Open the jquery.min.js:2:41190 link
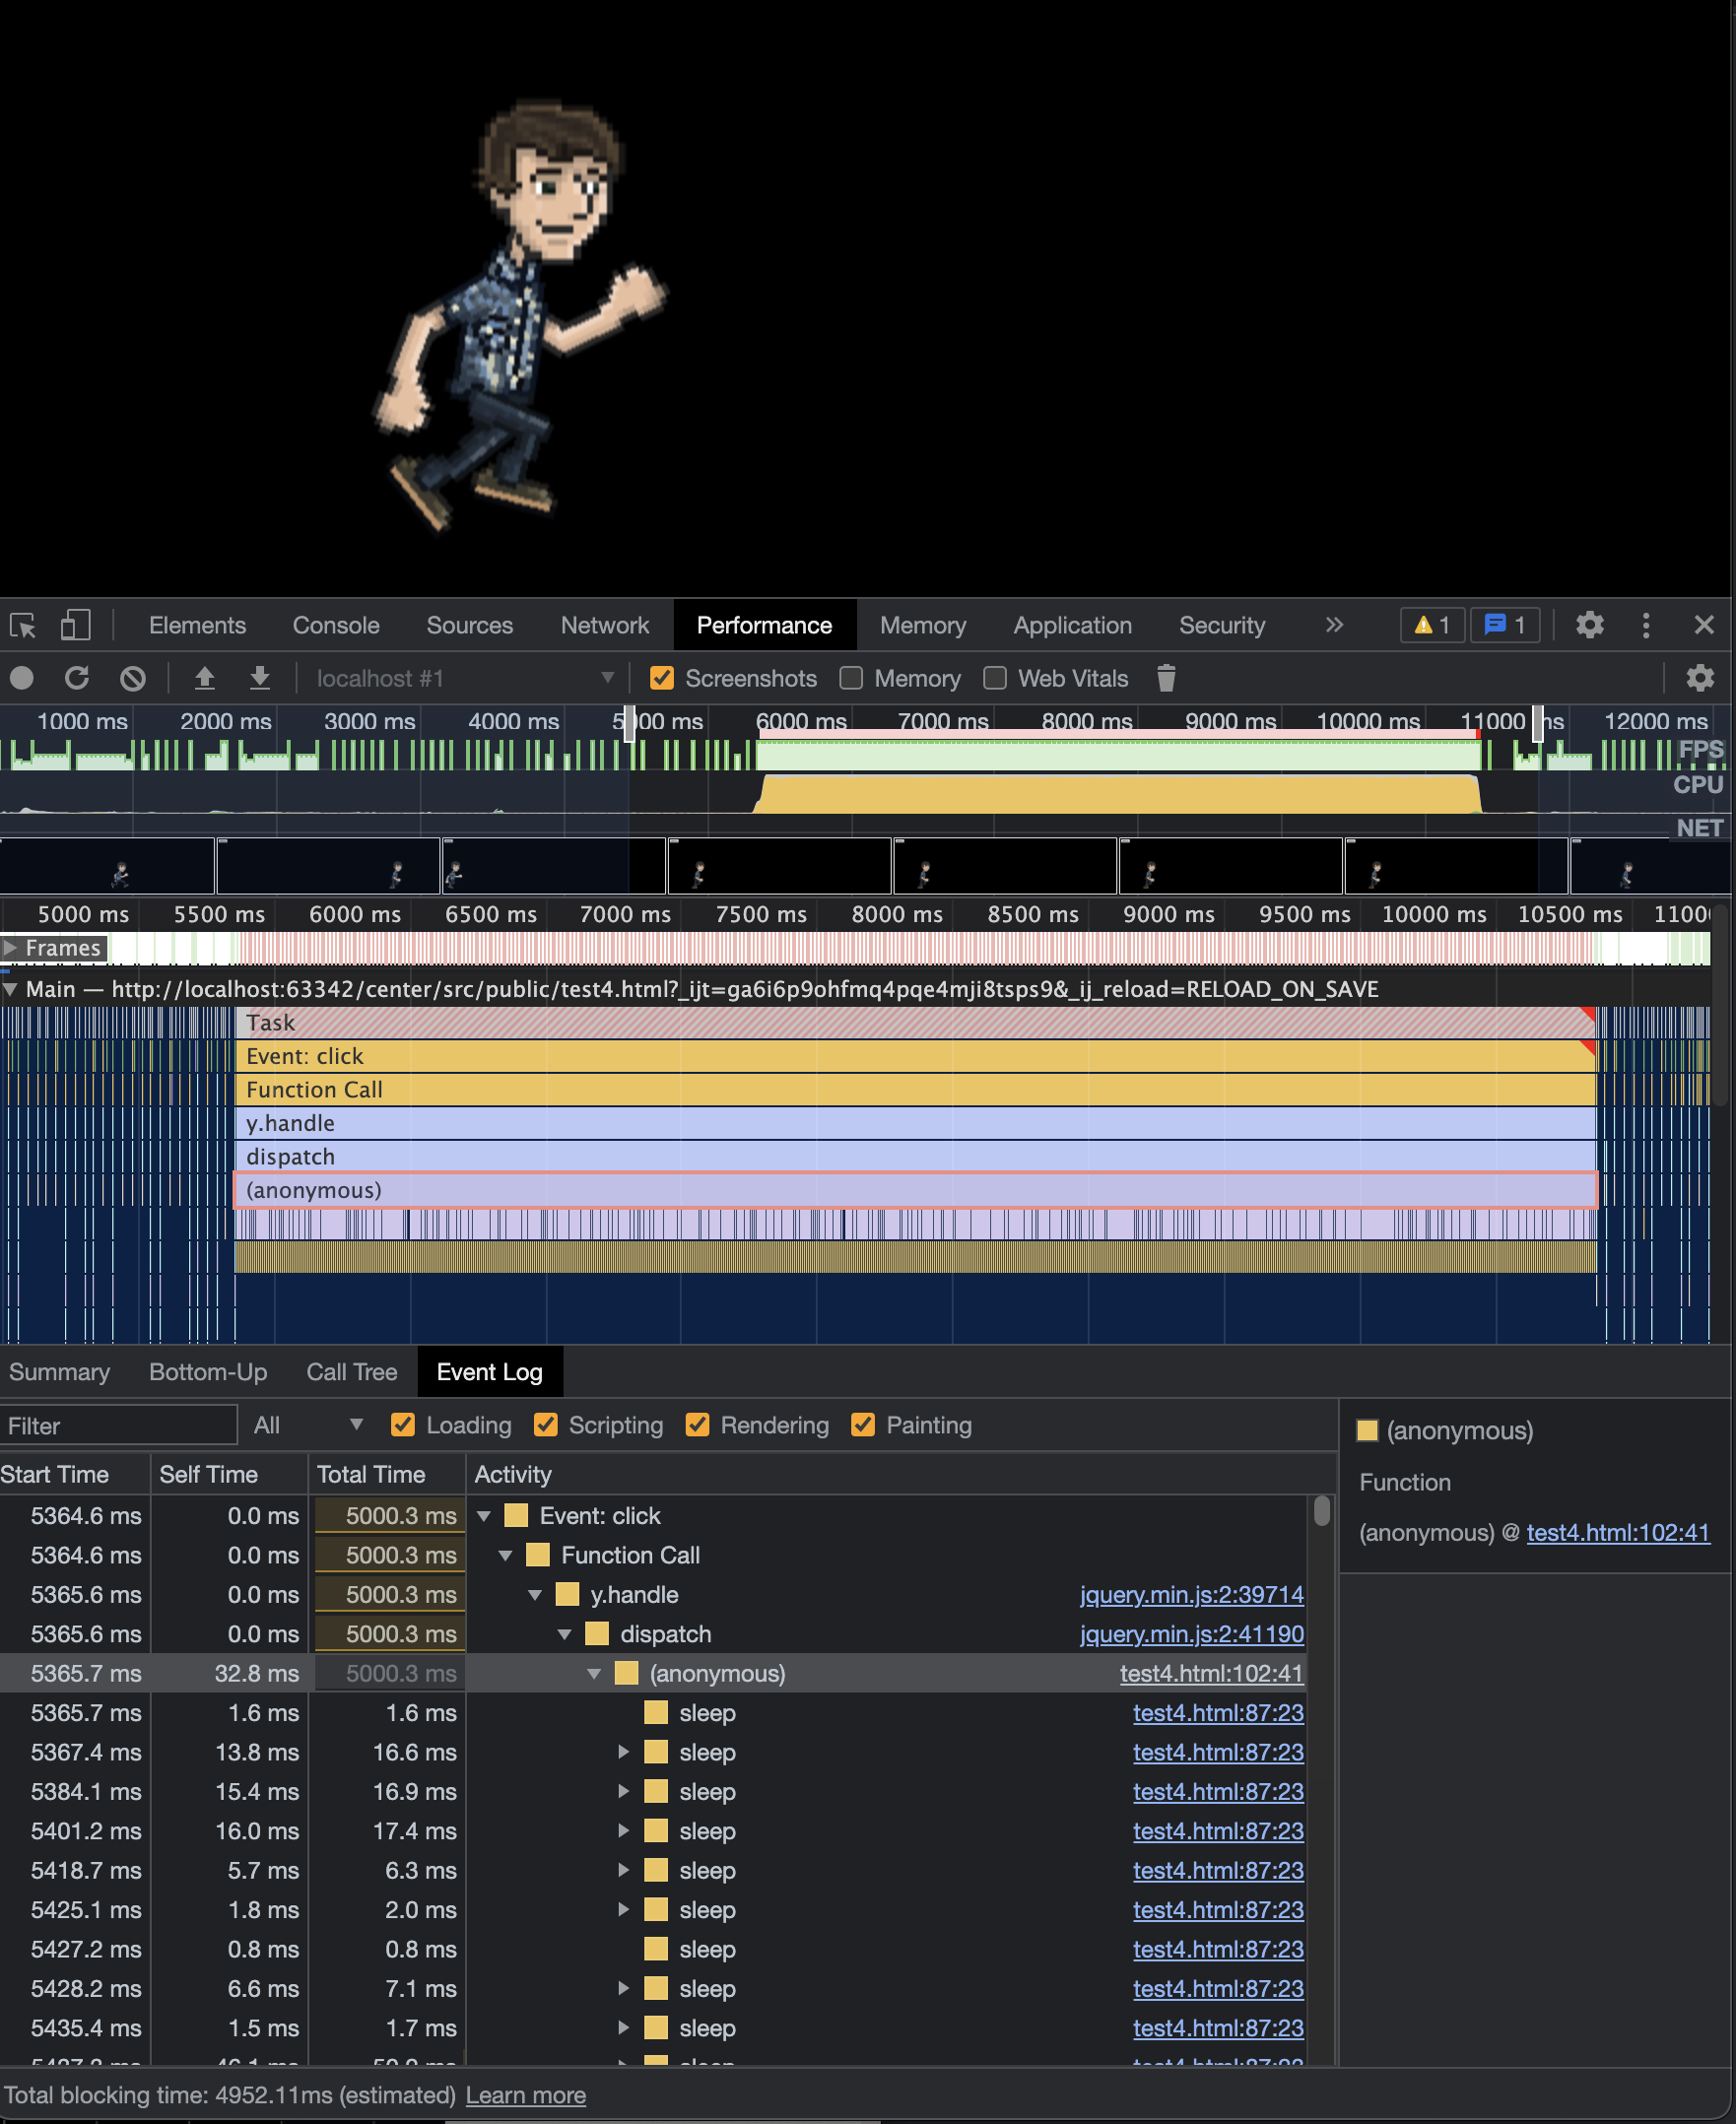This screenshot has height=2124, width=1736. [x=1192, y=1634]
